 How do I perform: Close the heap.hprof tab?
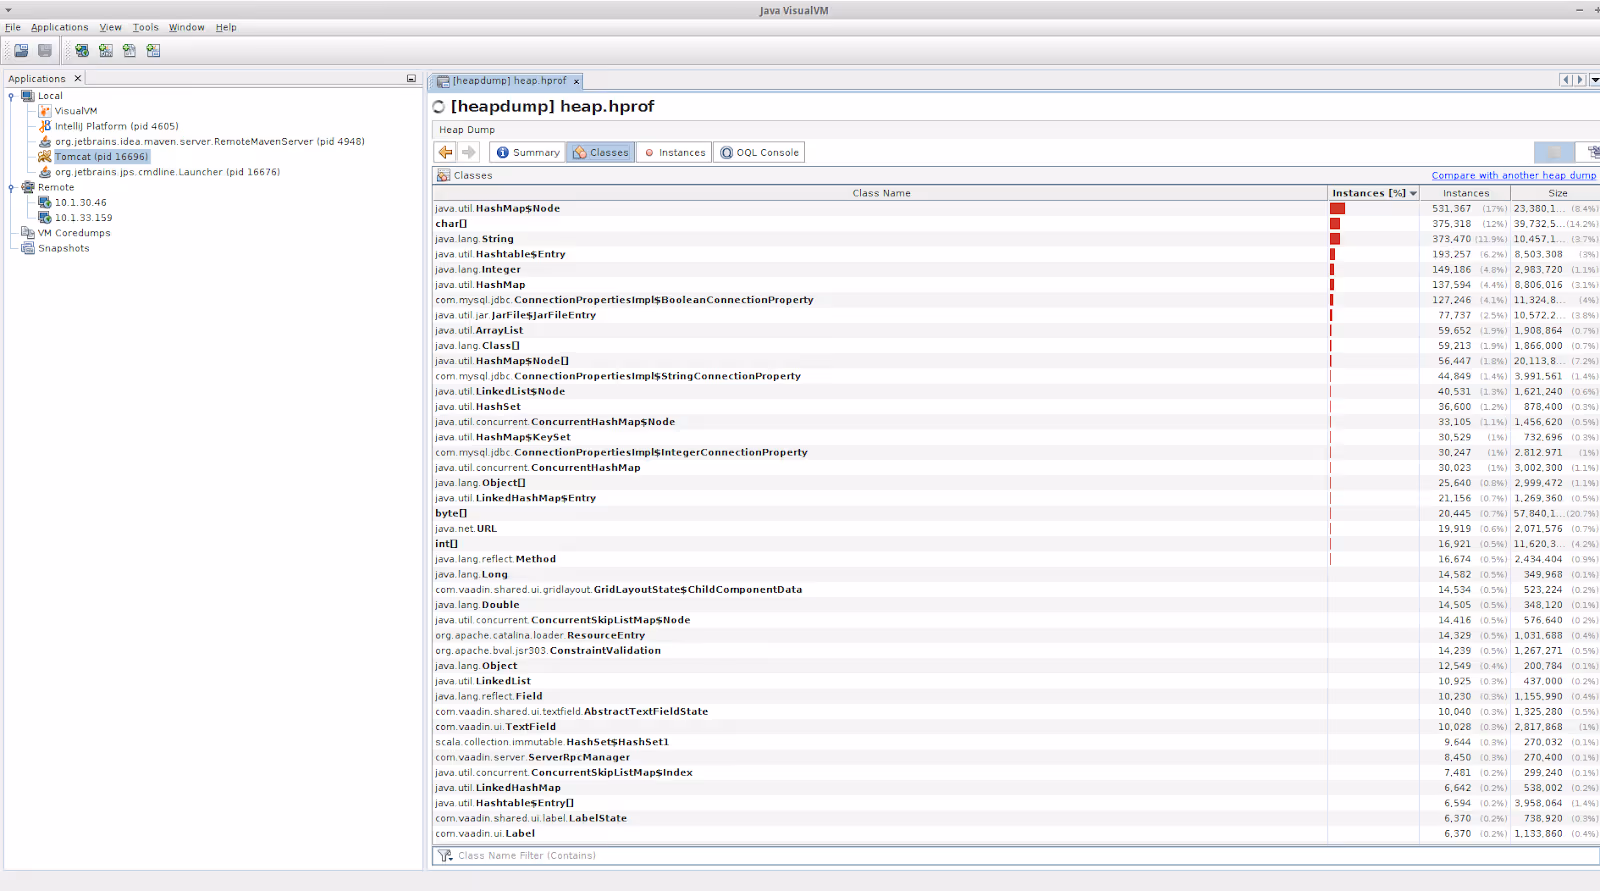coord(576,81)
